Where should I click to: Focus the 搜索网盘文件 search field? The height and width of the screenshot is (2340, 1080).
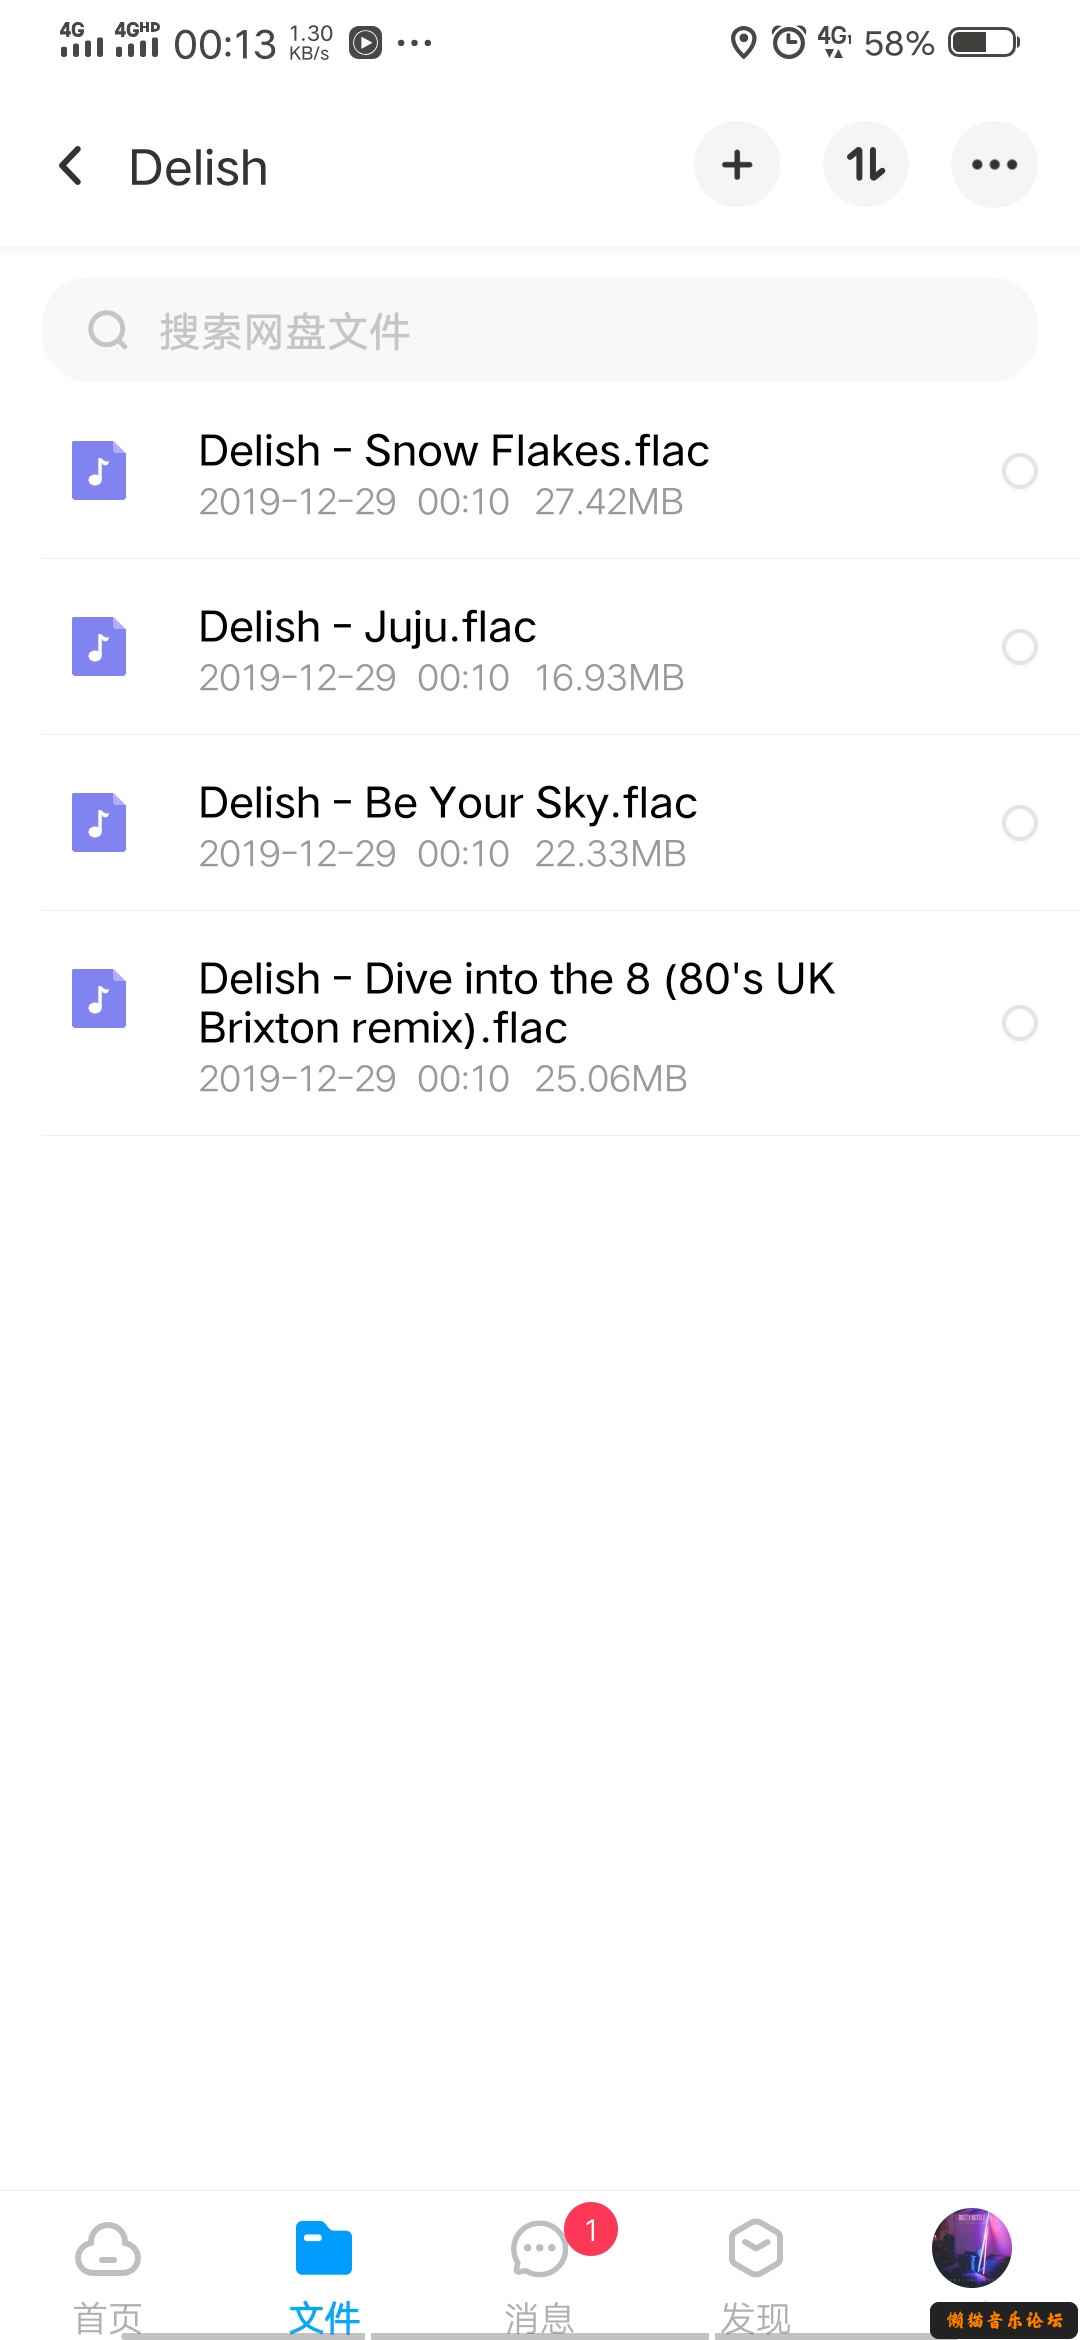pyautogui.click(x=540, y=330)
